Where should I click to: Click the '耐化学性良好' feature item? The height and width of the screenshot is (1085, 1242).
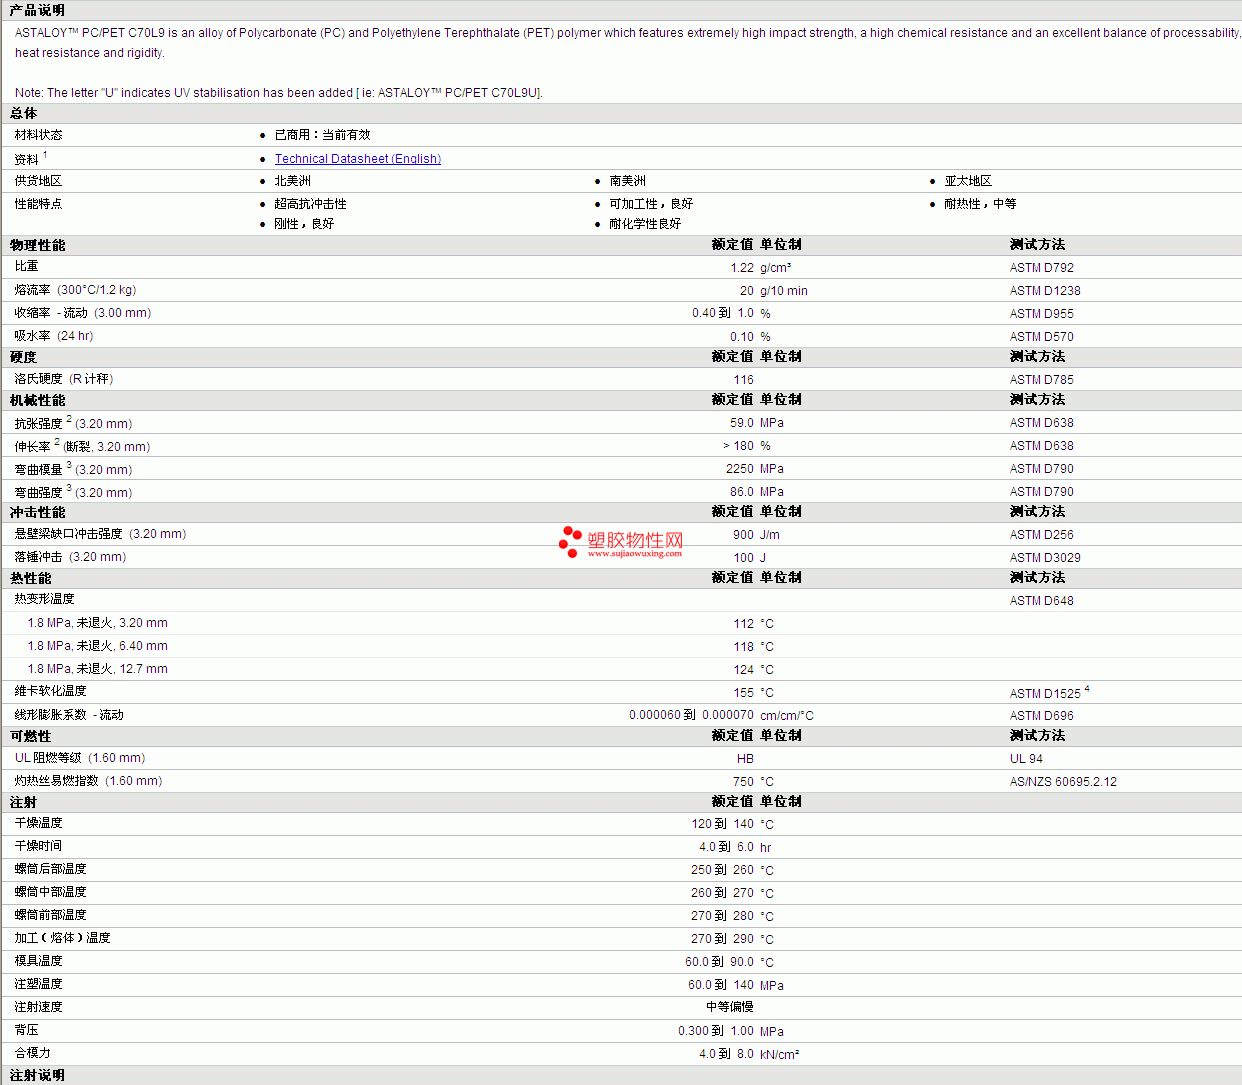point(646,224)
